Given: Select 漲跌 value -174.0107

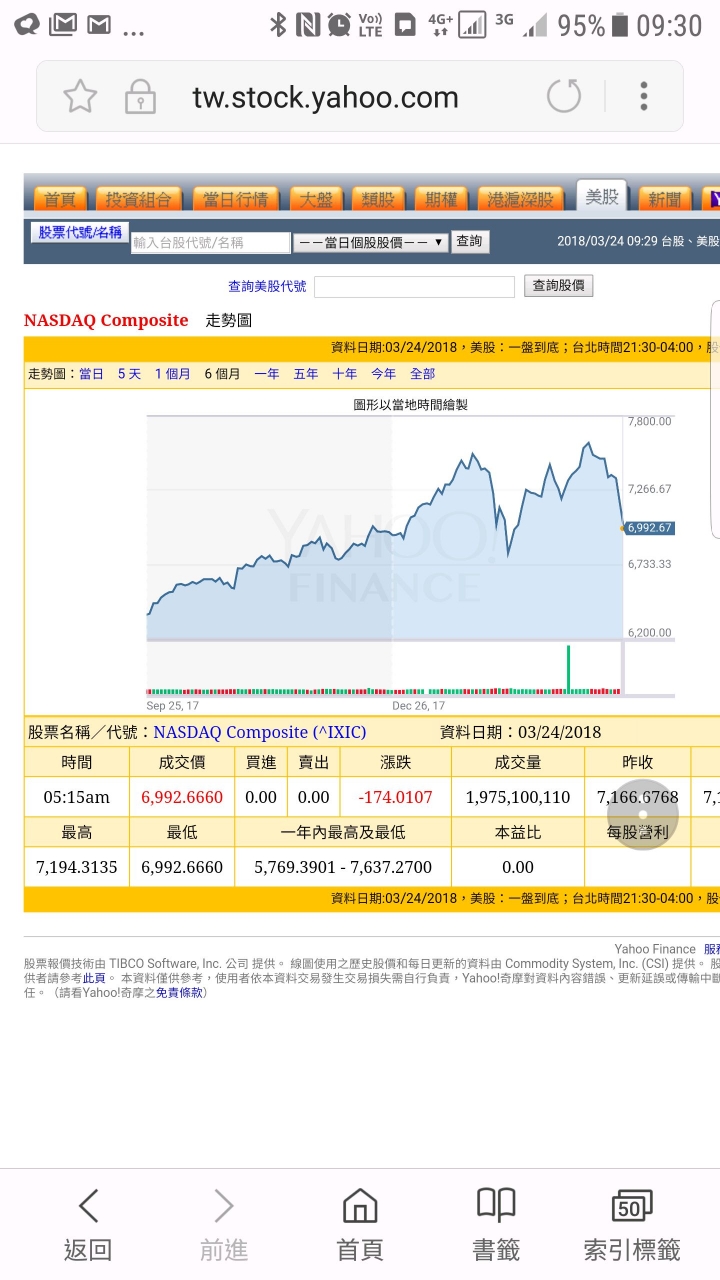Looking at the screenshot, I should click(x=396, y=798).
